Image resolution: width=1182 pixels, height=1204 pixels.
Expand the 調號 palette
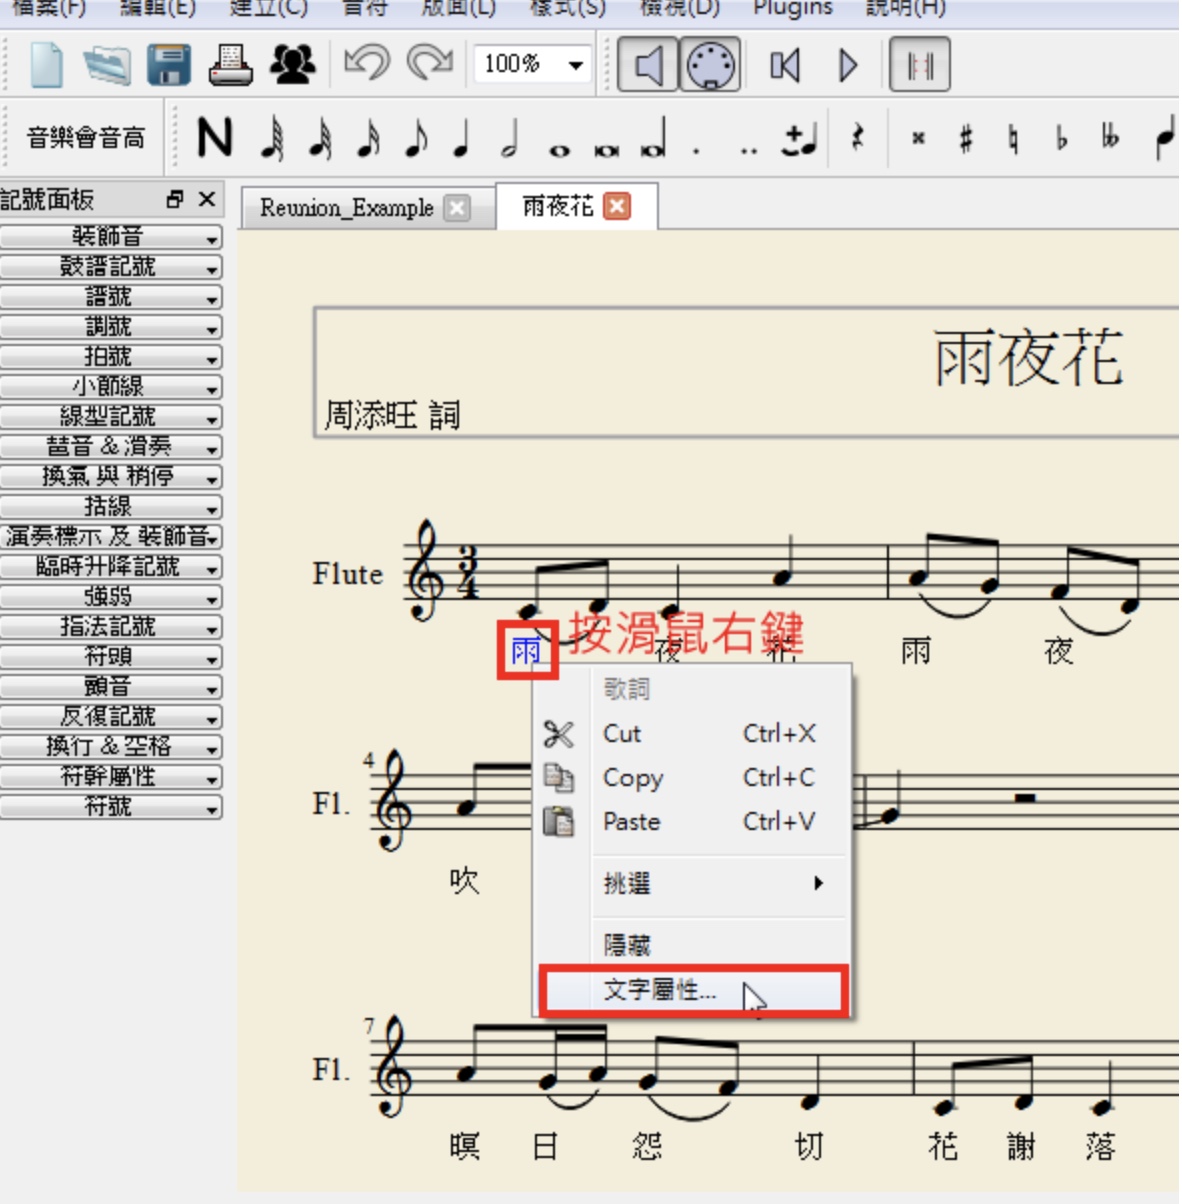[x=111, y=327]
